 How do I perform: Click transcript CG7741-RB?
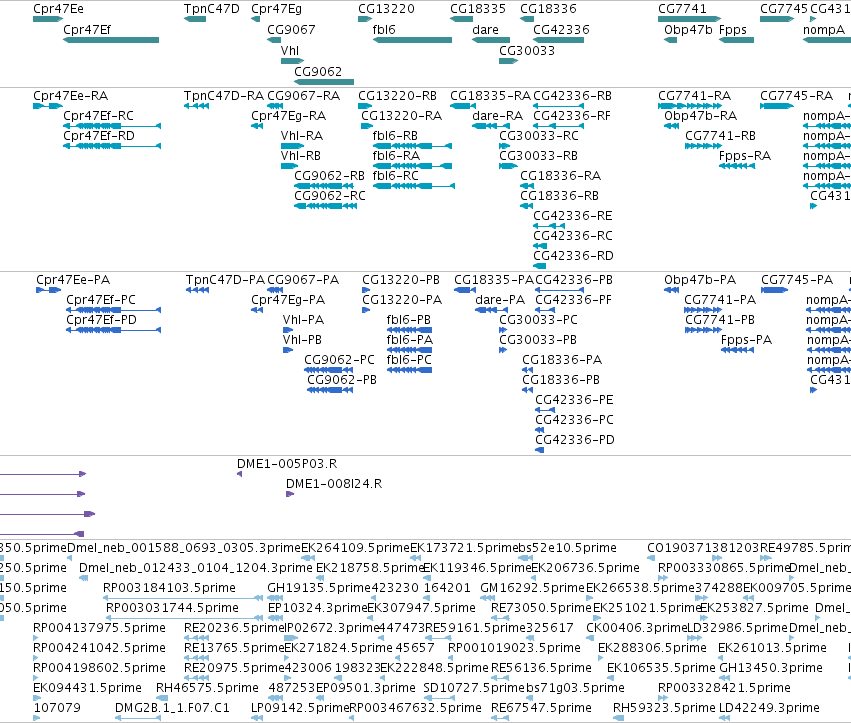point(720,136)
